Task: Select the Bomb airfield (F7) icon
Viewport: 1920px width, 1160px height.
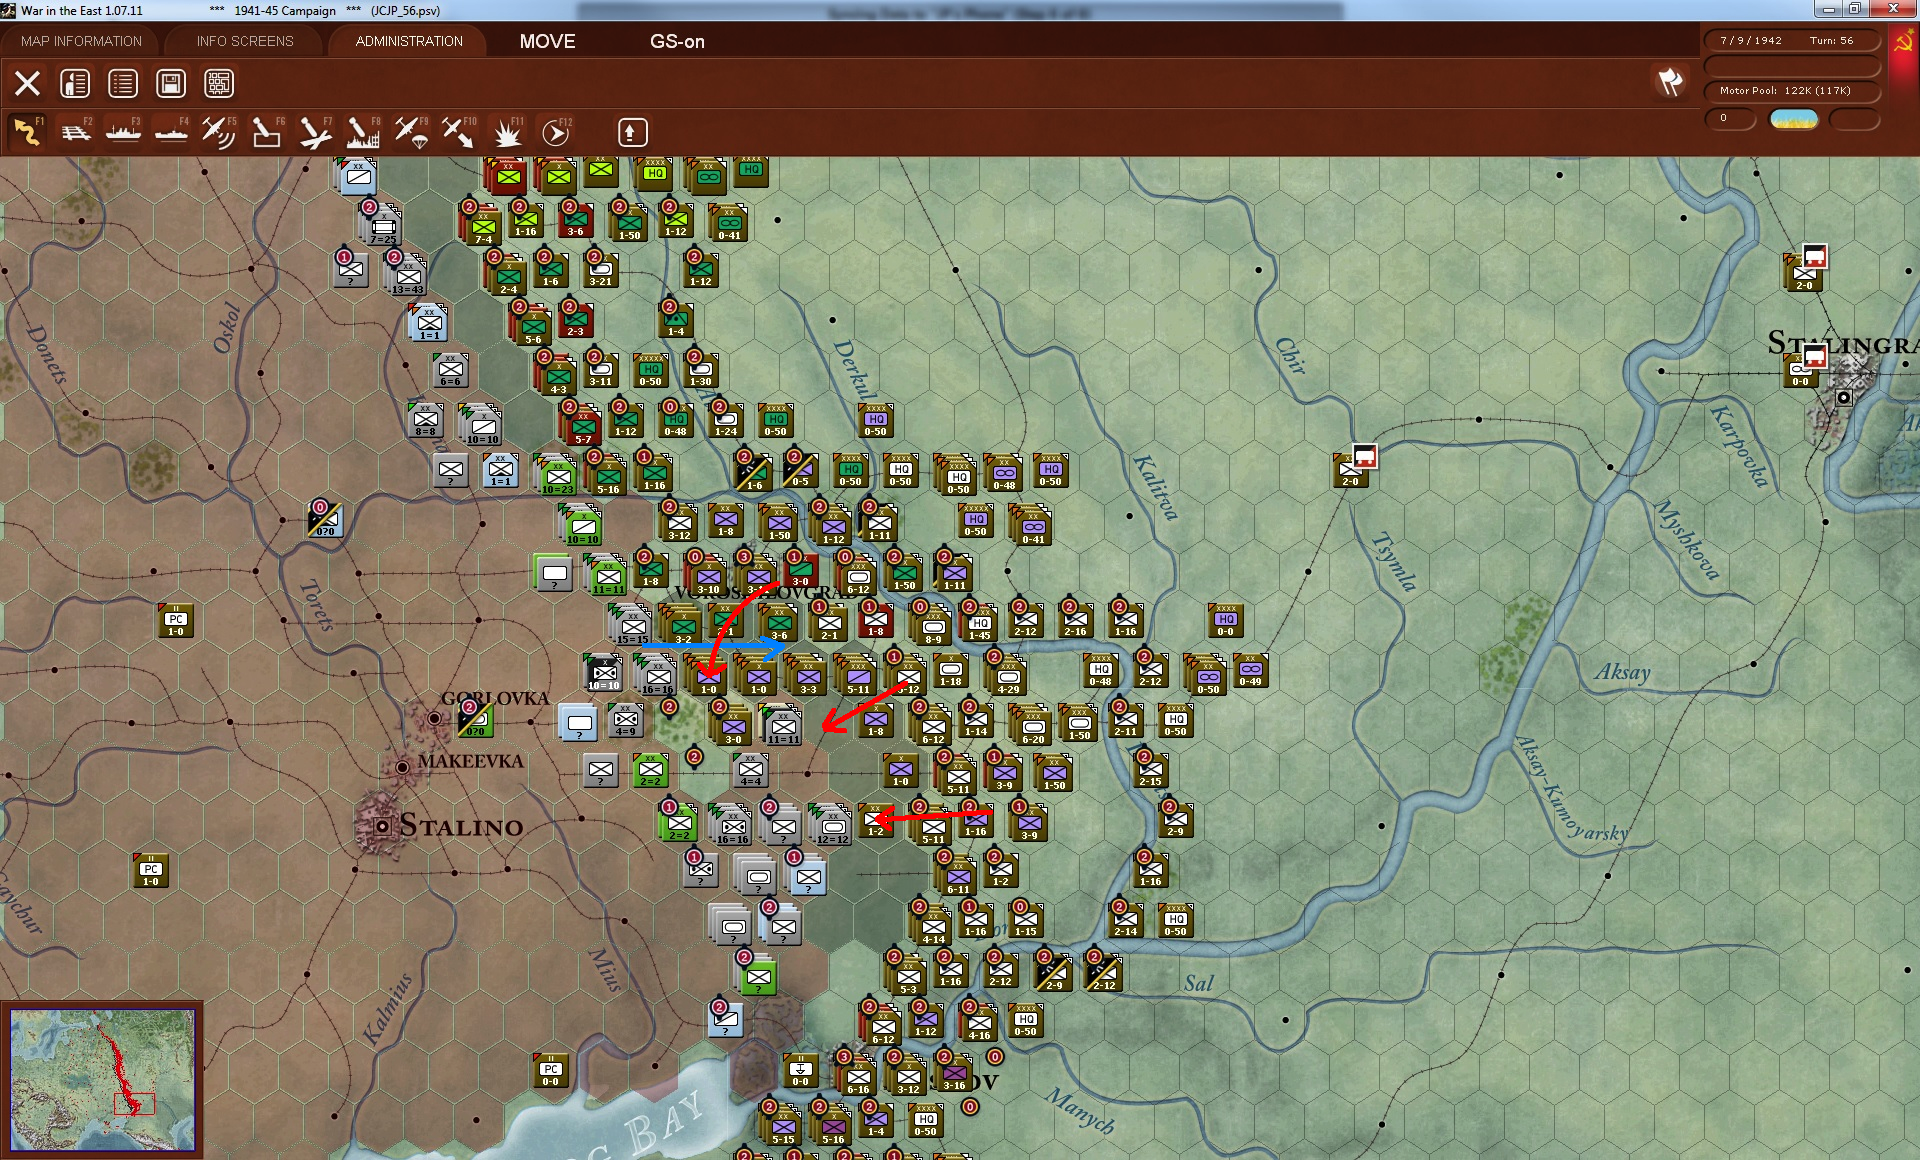Action: tap(315, 132)
